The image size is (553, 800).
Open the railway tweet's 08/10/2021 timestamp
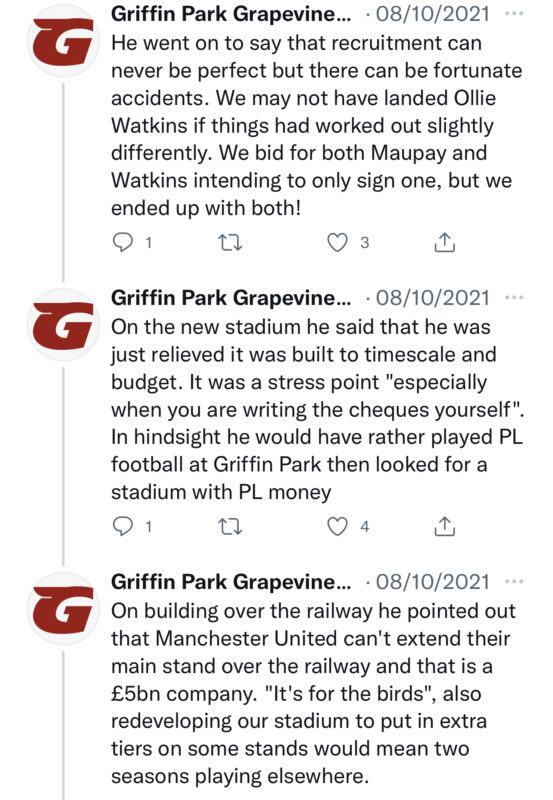pos(433,582)
